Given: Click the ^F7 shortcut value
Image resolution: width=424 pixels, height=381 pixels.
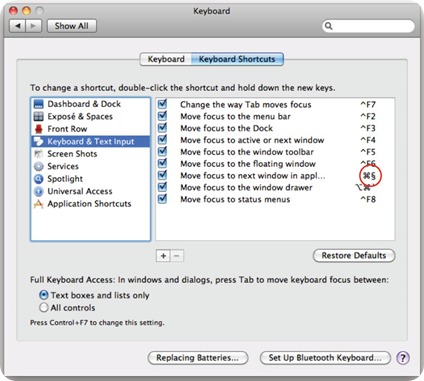Looking at the screenshot, I should click(368, 105).
